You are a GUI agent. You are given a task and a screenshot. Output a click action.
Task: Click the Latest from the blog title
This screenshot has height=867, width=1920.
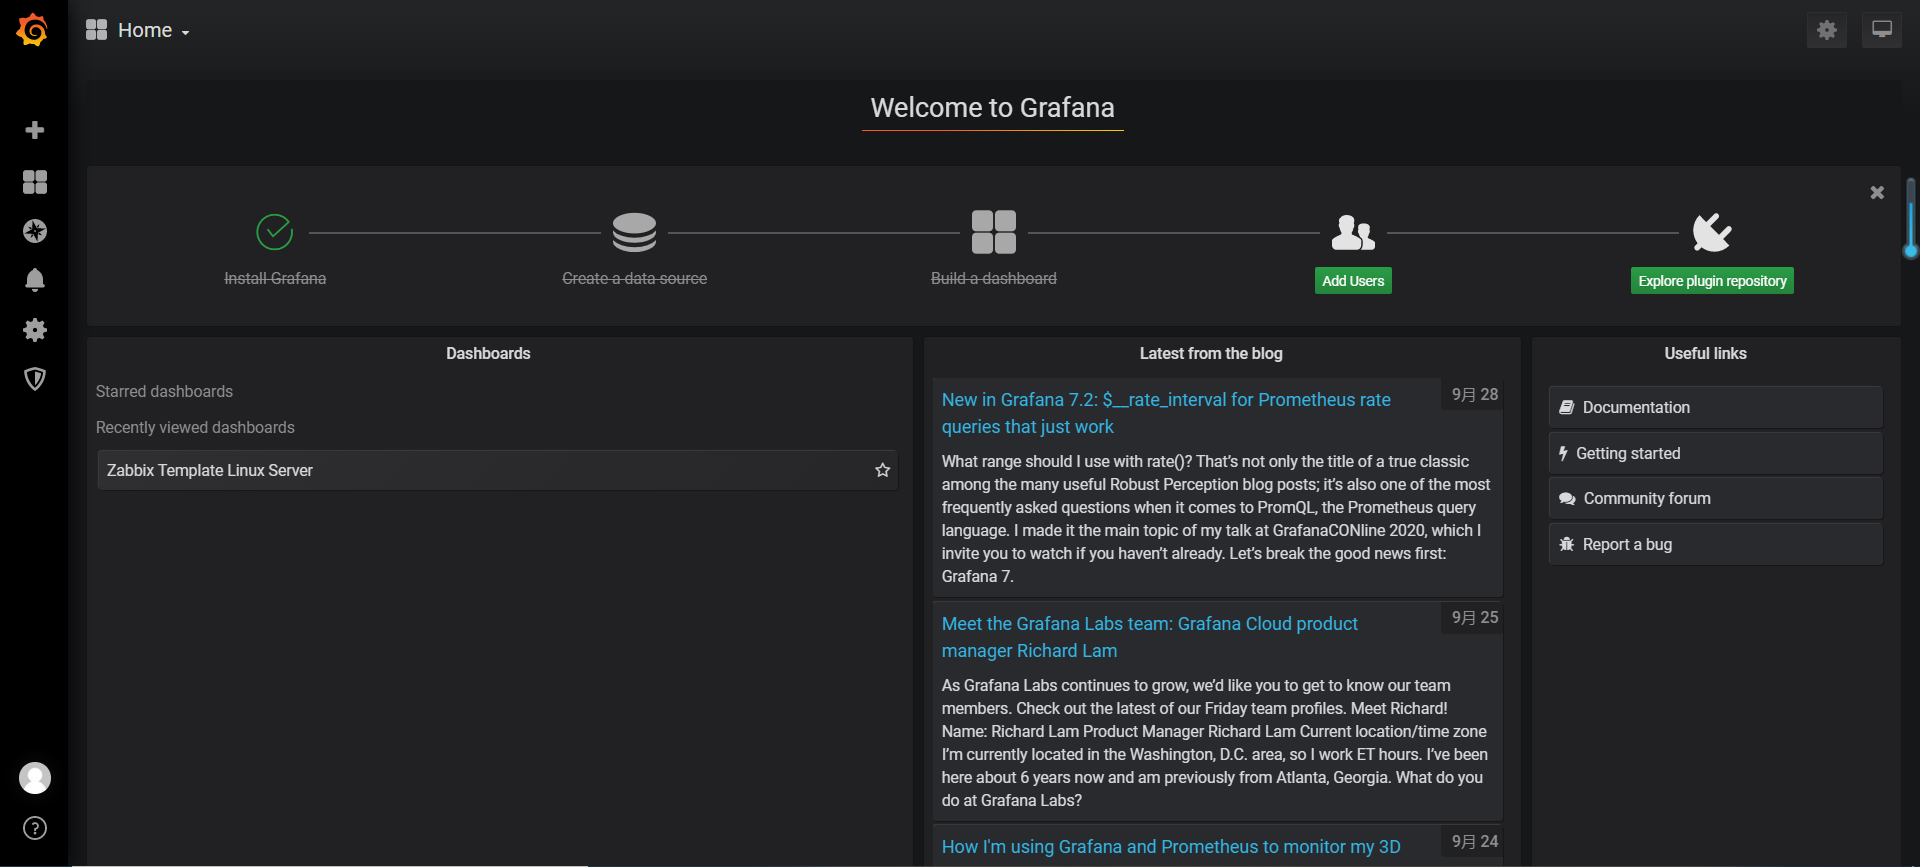point(1211,354)
